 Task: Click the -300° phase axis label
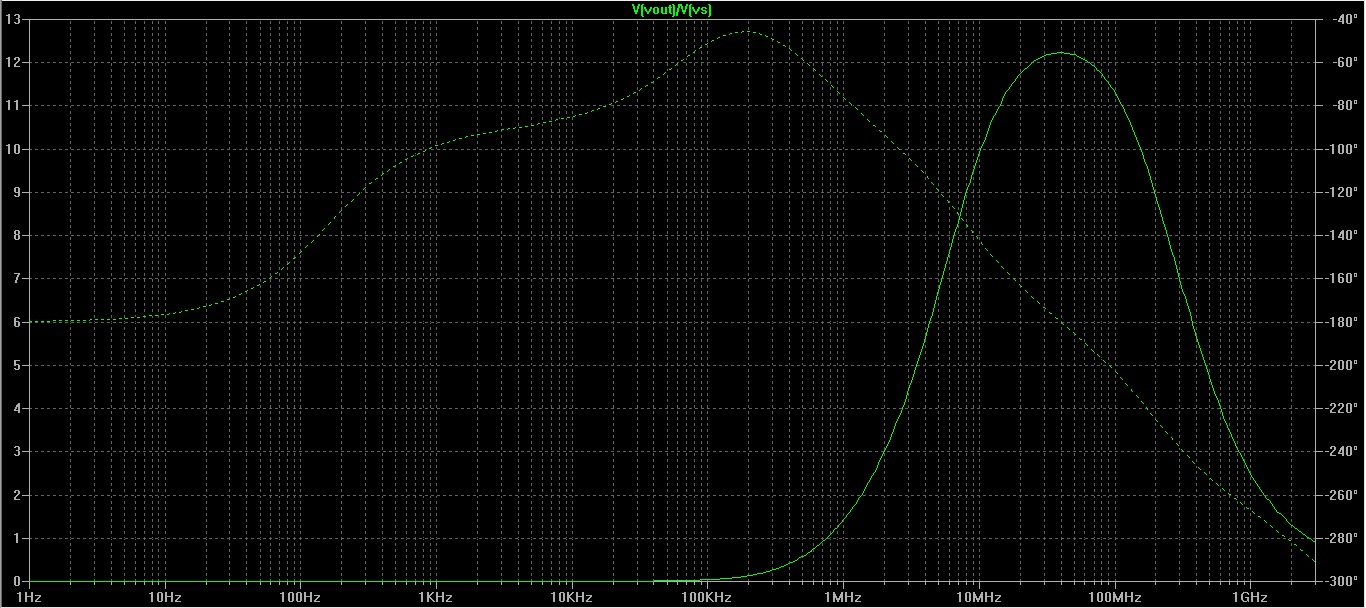click(x=1341, y=581)
